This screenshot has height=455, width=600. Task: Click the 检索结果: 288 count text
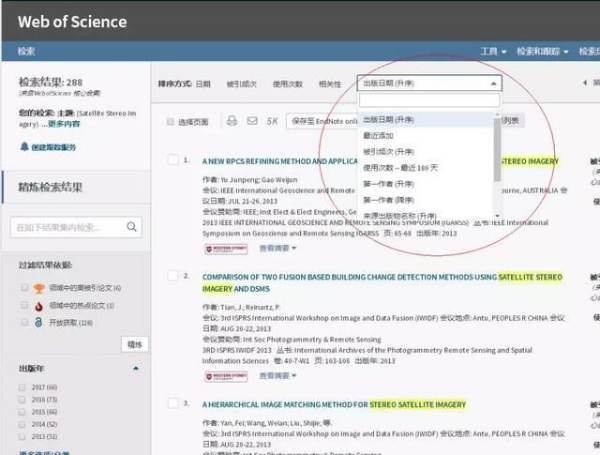51,82
